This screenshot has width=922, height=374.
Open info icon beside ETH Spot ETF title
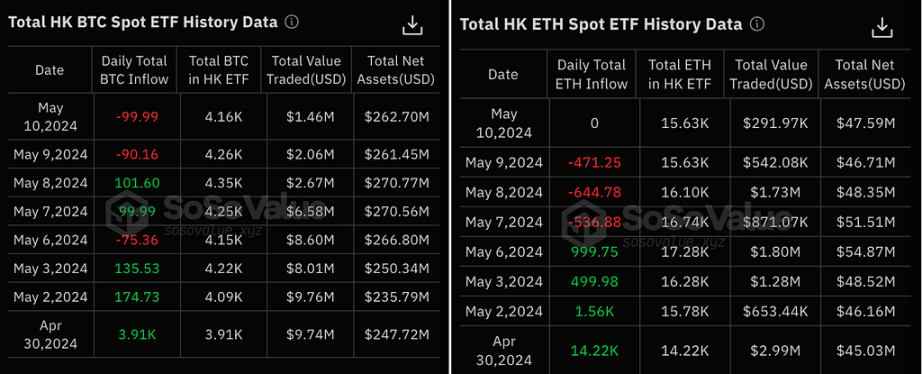click(x=757, y=24)
